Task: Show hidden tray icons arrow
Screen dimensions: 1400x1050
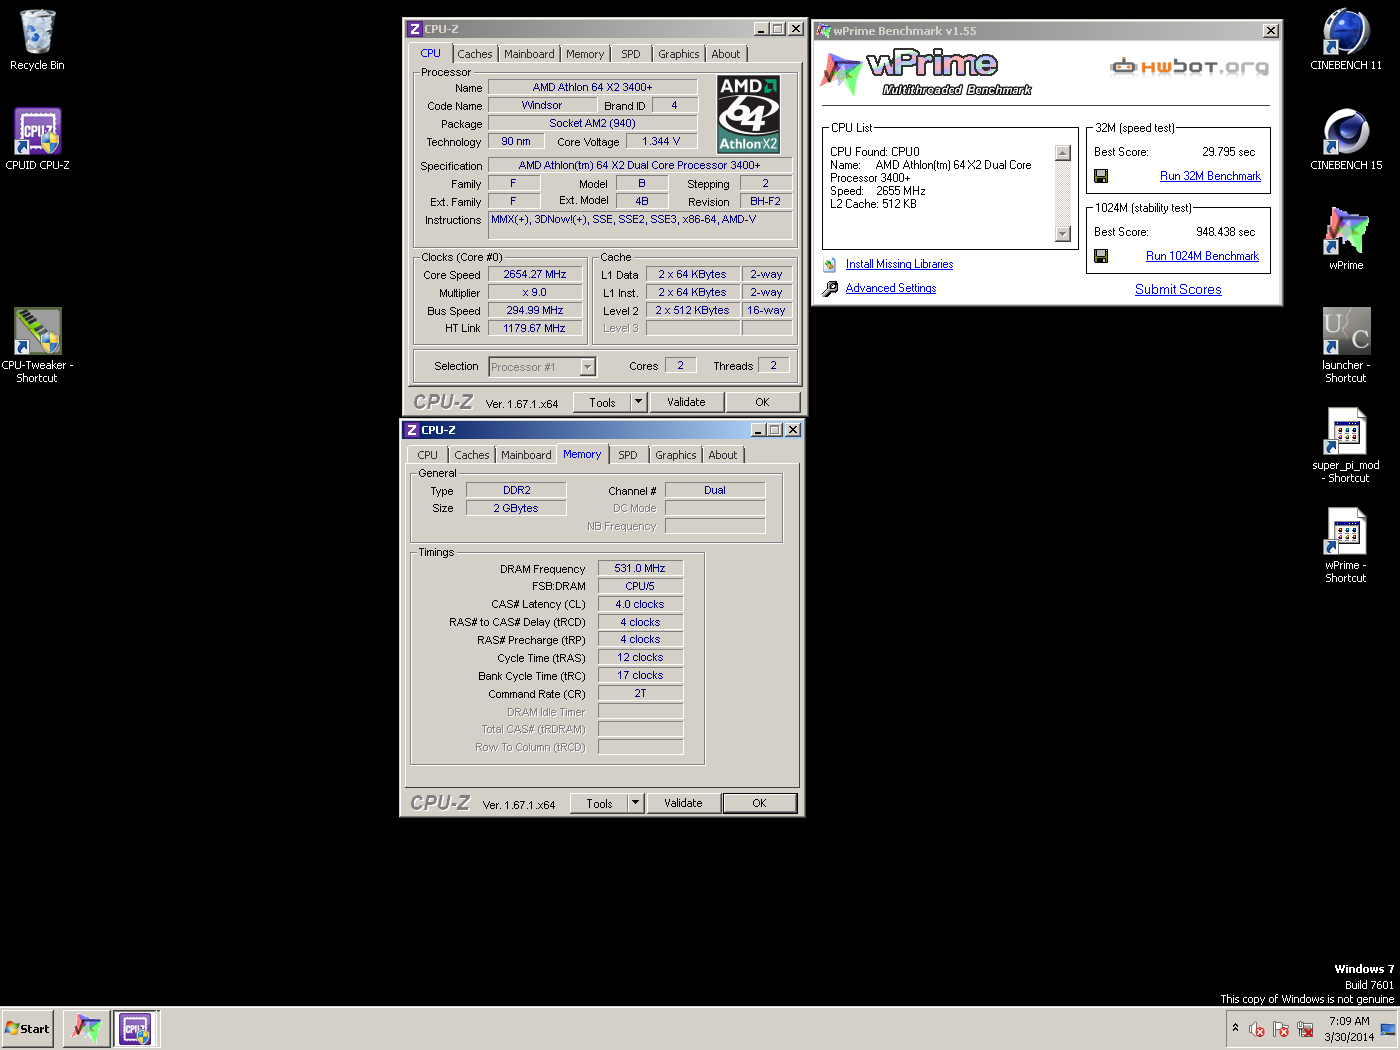Action: point(1235,1028)
